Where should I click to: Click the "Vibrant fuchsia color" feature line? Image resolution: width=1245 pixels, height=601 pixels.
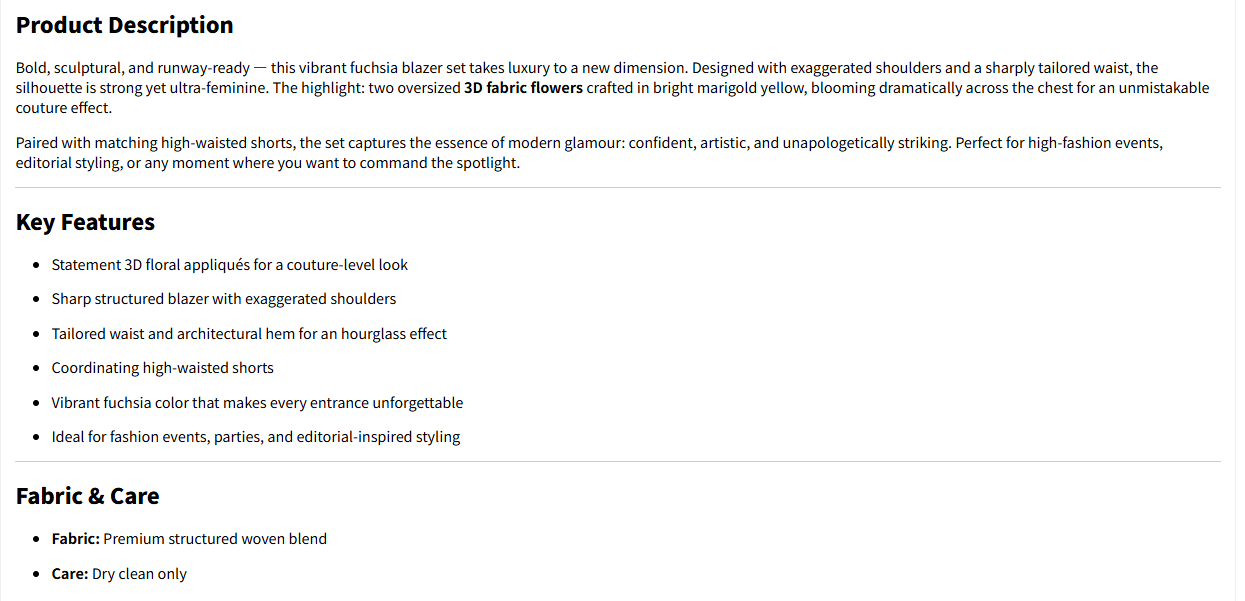(x=257, y=403)
